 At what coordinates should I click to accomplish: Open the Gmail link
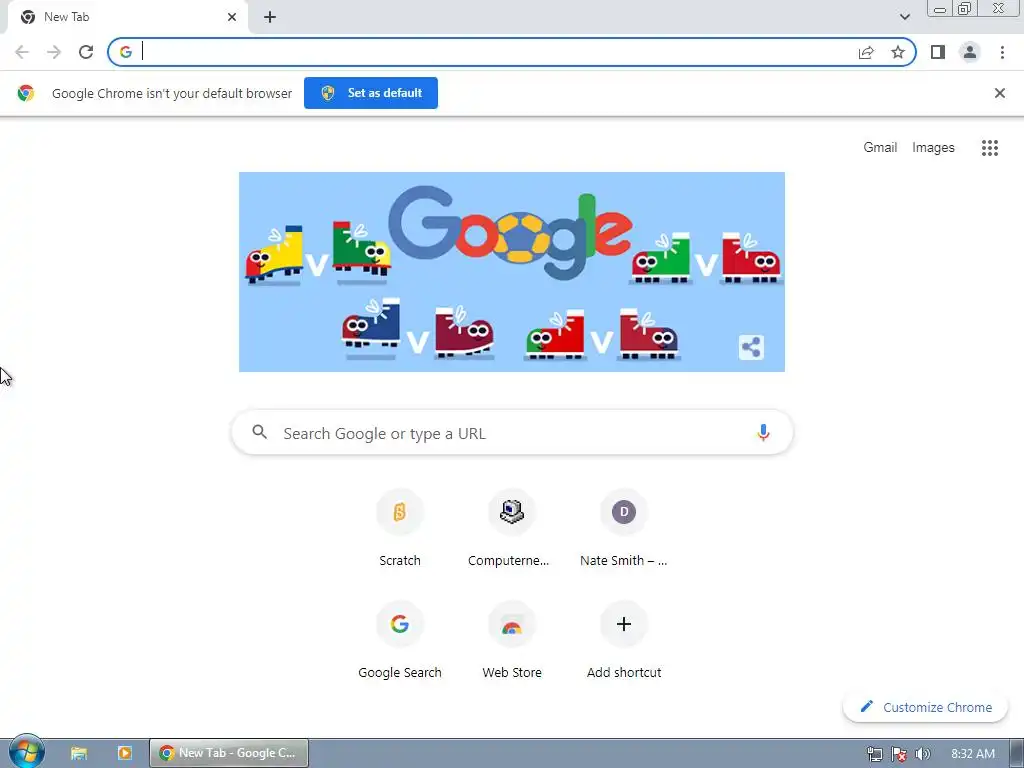point(880,148)
